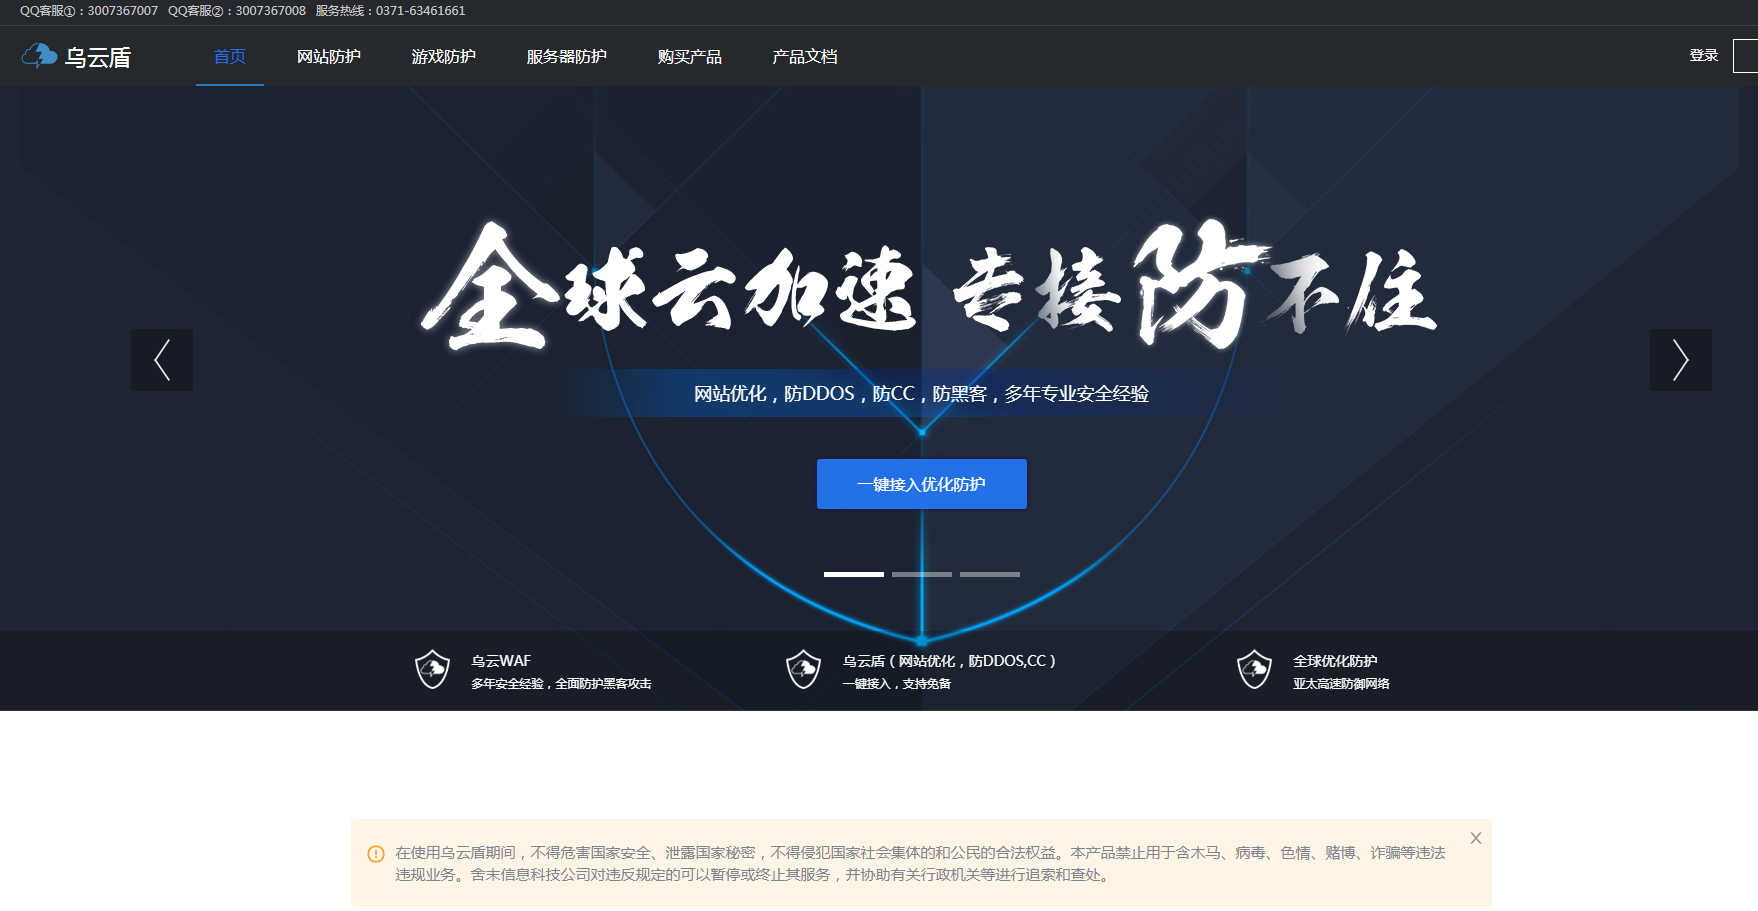Switch to third carousel indicator bar
Viewport: 1758px width, 911px height.
[x=989, y=574]
